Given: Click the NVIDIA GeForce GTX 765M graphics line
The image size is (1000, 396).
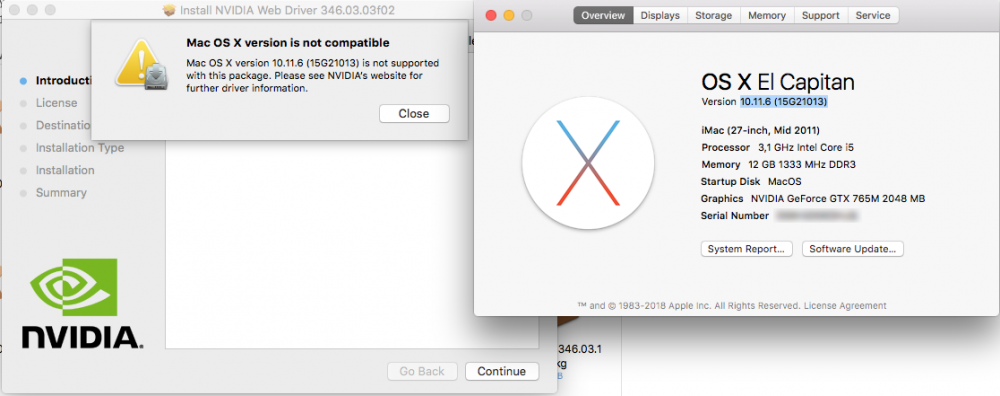Looking at the screenshot, I should pos(812,199).
